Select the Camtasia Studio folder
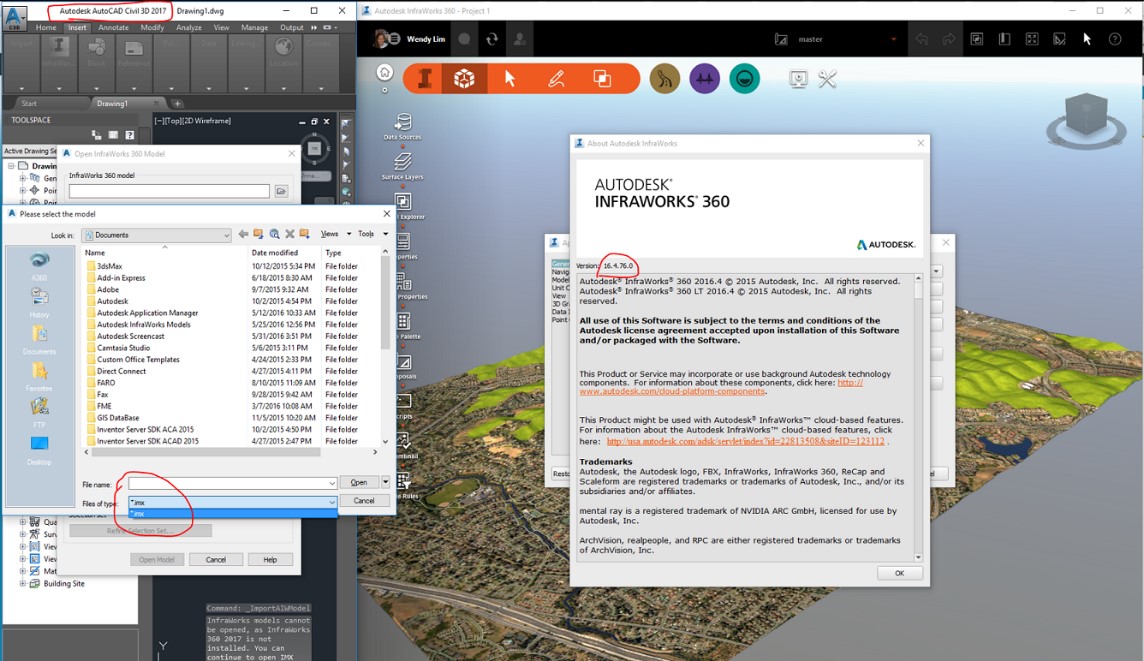This screenshot has height=661, width=1144. pyautogui.click(x=123, y=348)
